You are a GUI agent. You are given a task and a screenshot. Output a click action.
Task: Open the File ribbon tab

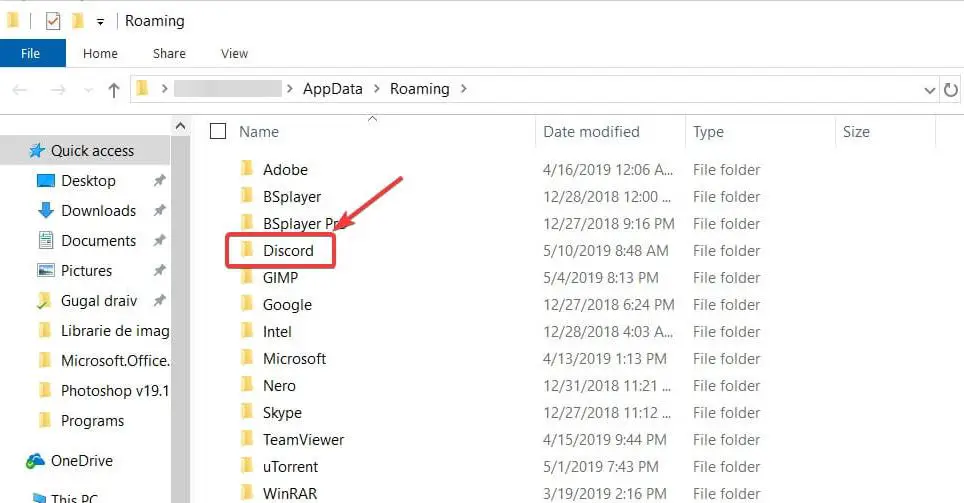tap(33, 53)
